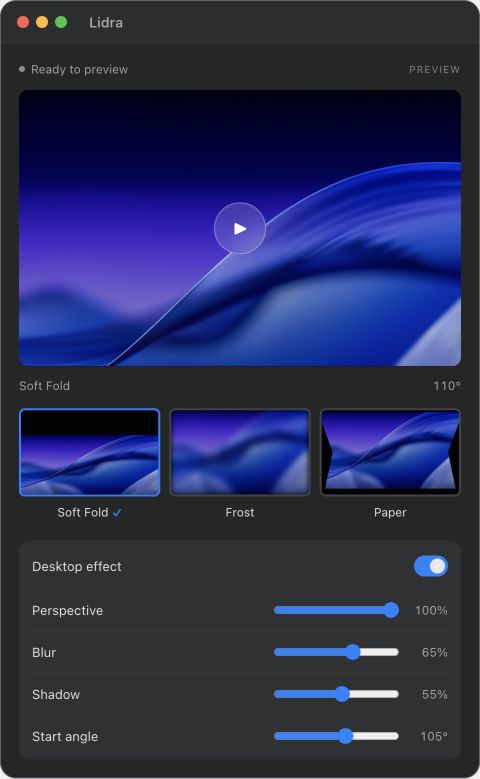Close the Lidra window

pyautogui.click(x=23, y=22)
